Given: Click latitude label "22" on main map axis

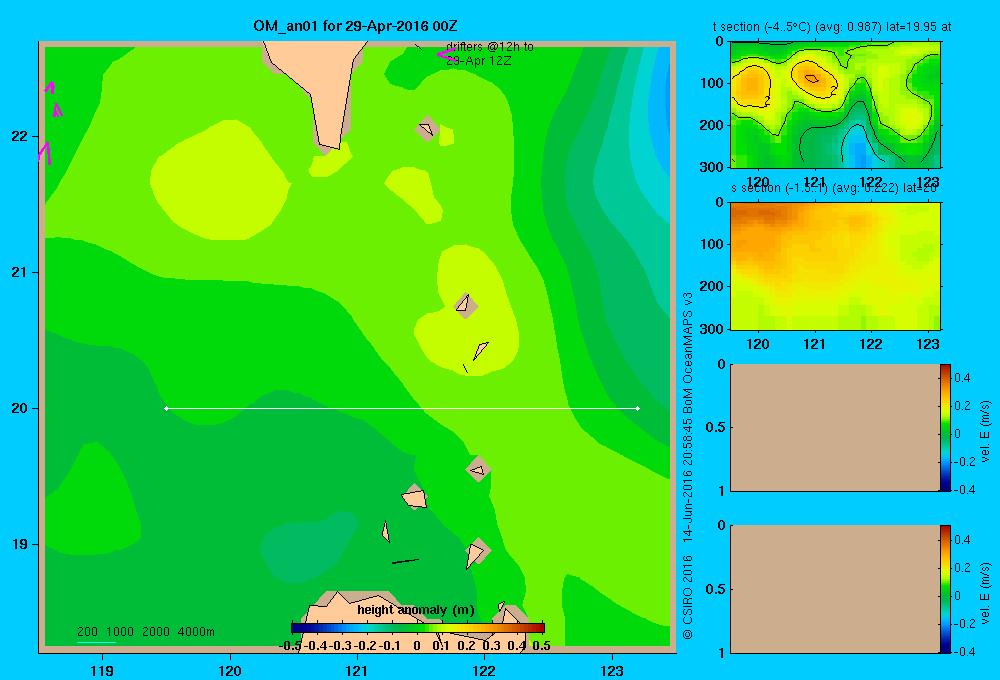Looking at the screenshot, I should coord(20,136).
